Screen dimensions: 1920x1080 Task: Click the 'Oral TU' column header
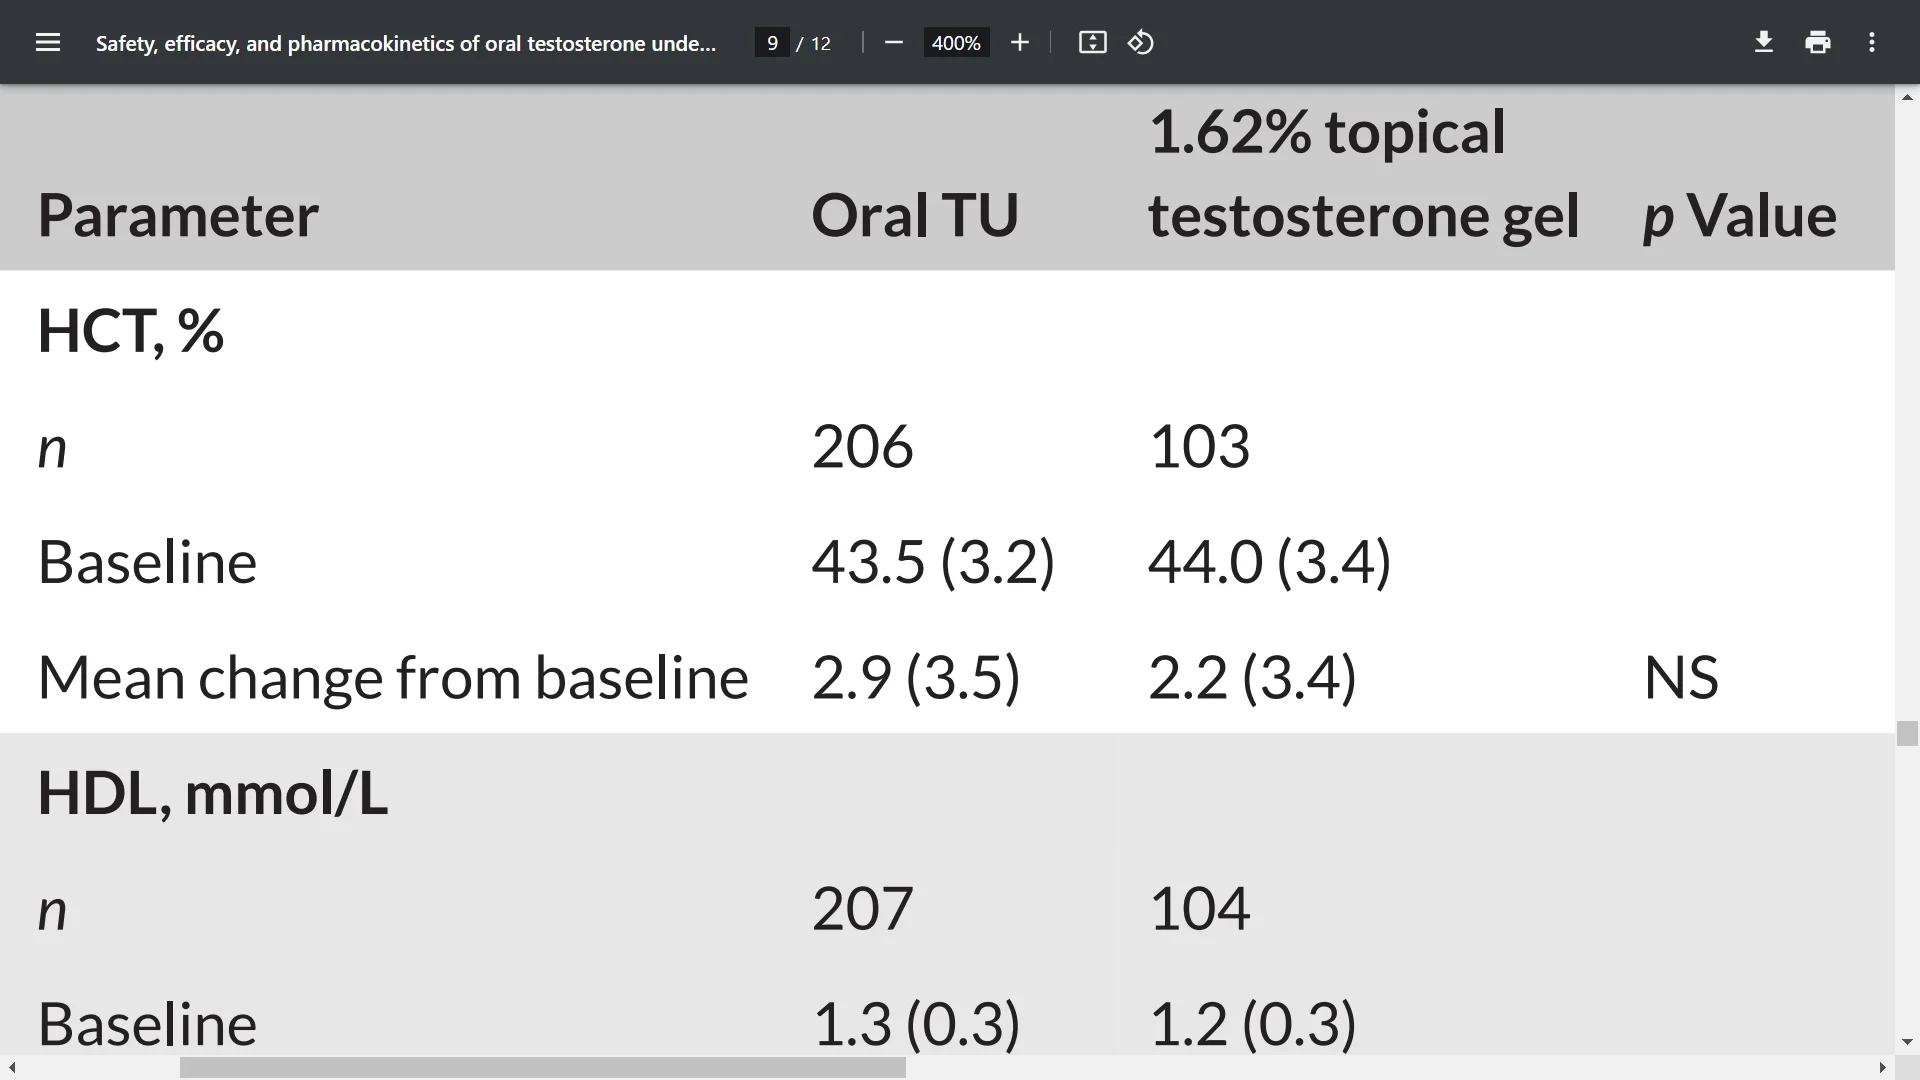[x=915, y=215]
